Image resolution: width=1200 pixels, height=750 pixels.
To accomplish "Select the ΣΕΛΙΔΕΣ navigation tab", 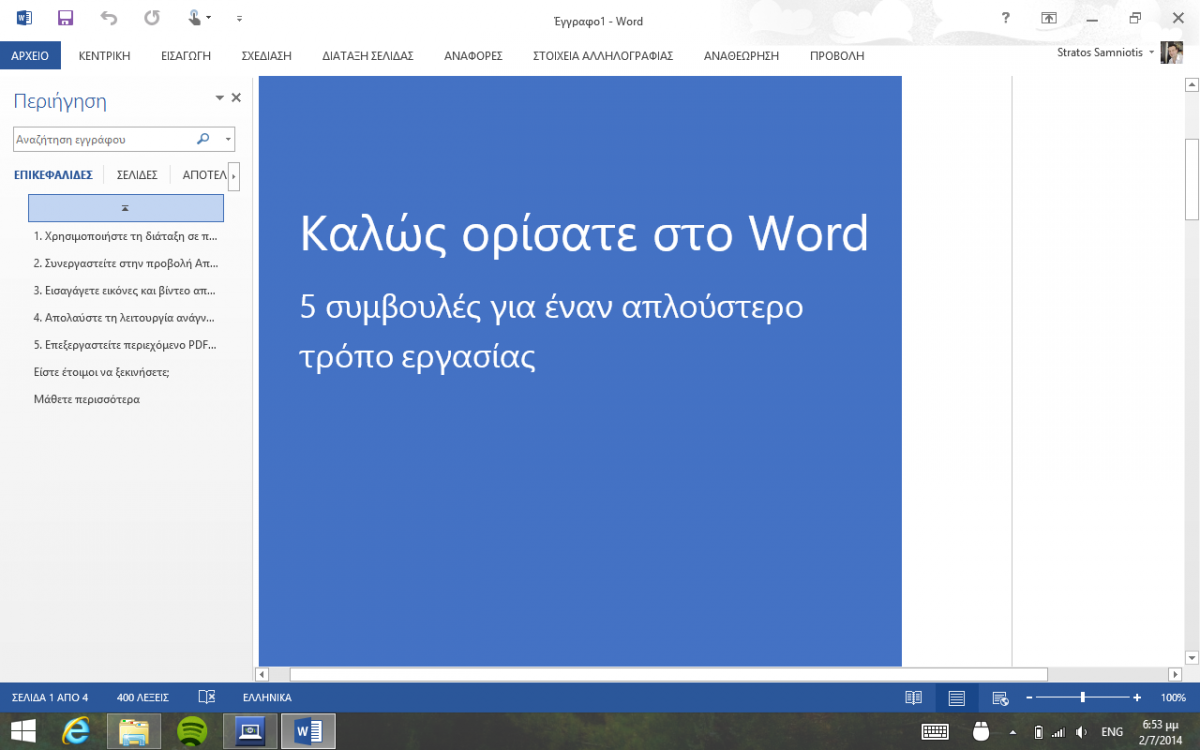I will (137, 175).
